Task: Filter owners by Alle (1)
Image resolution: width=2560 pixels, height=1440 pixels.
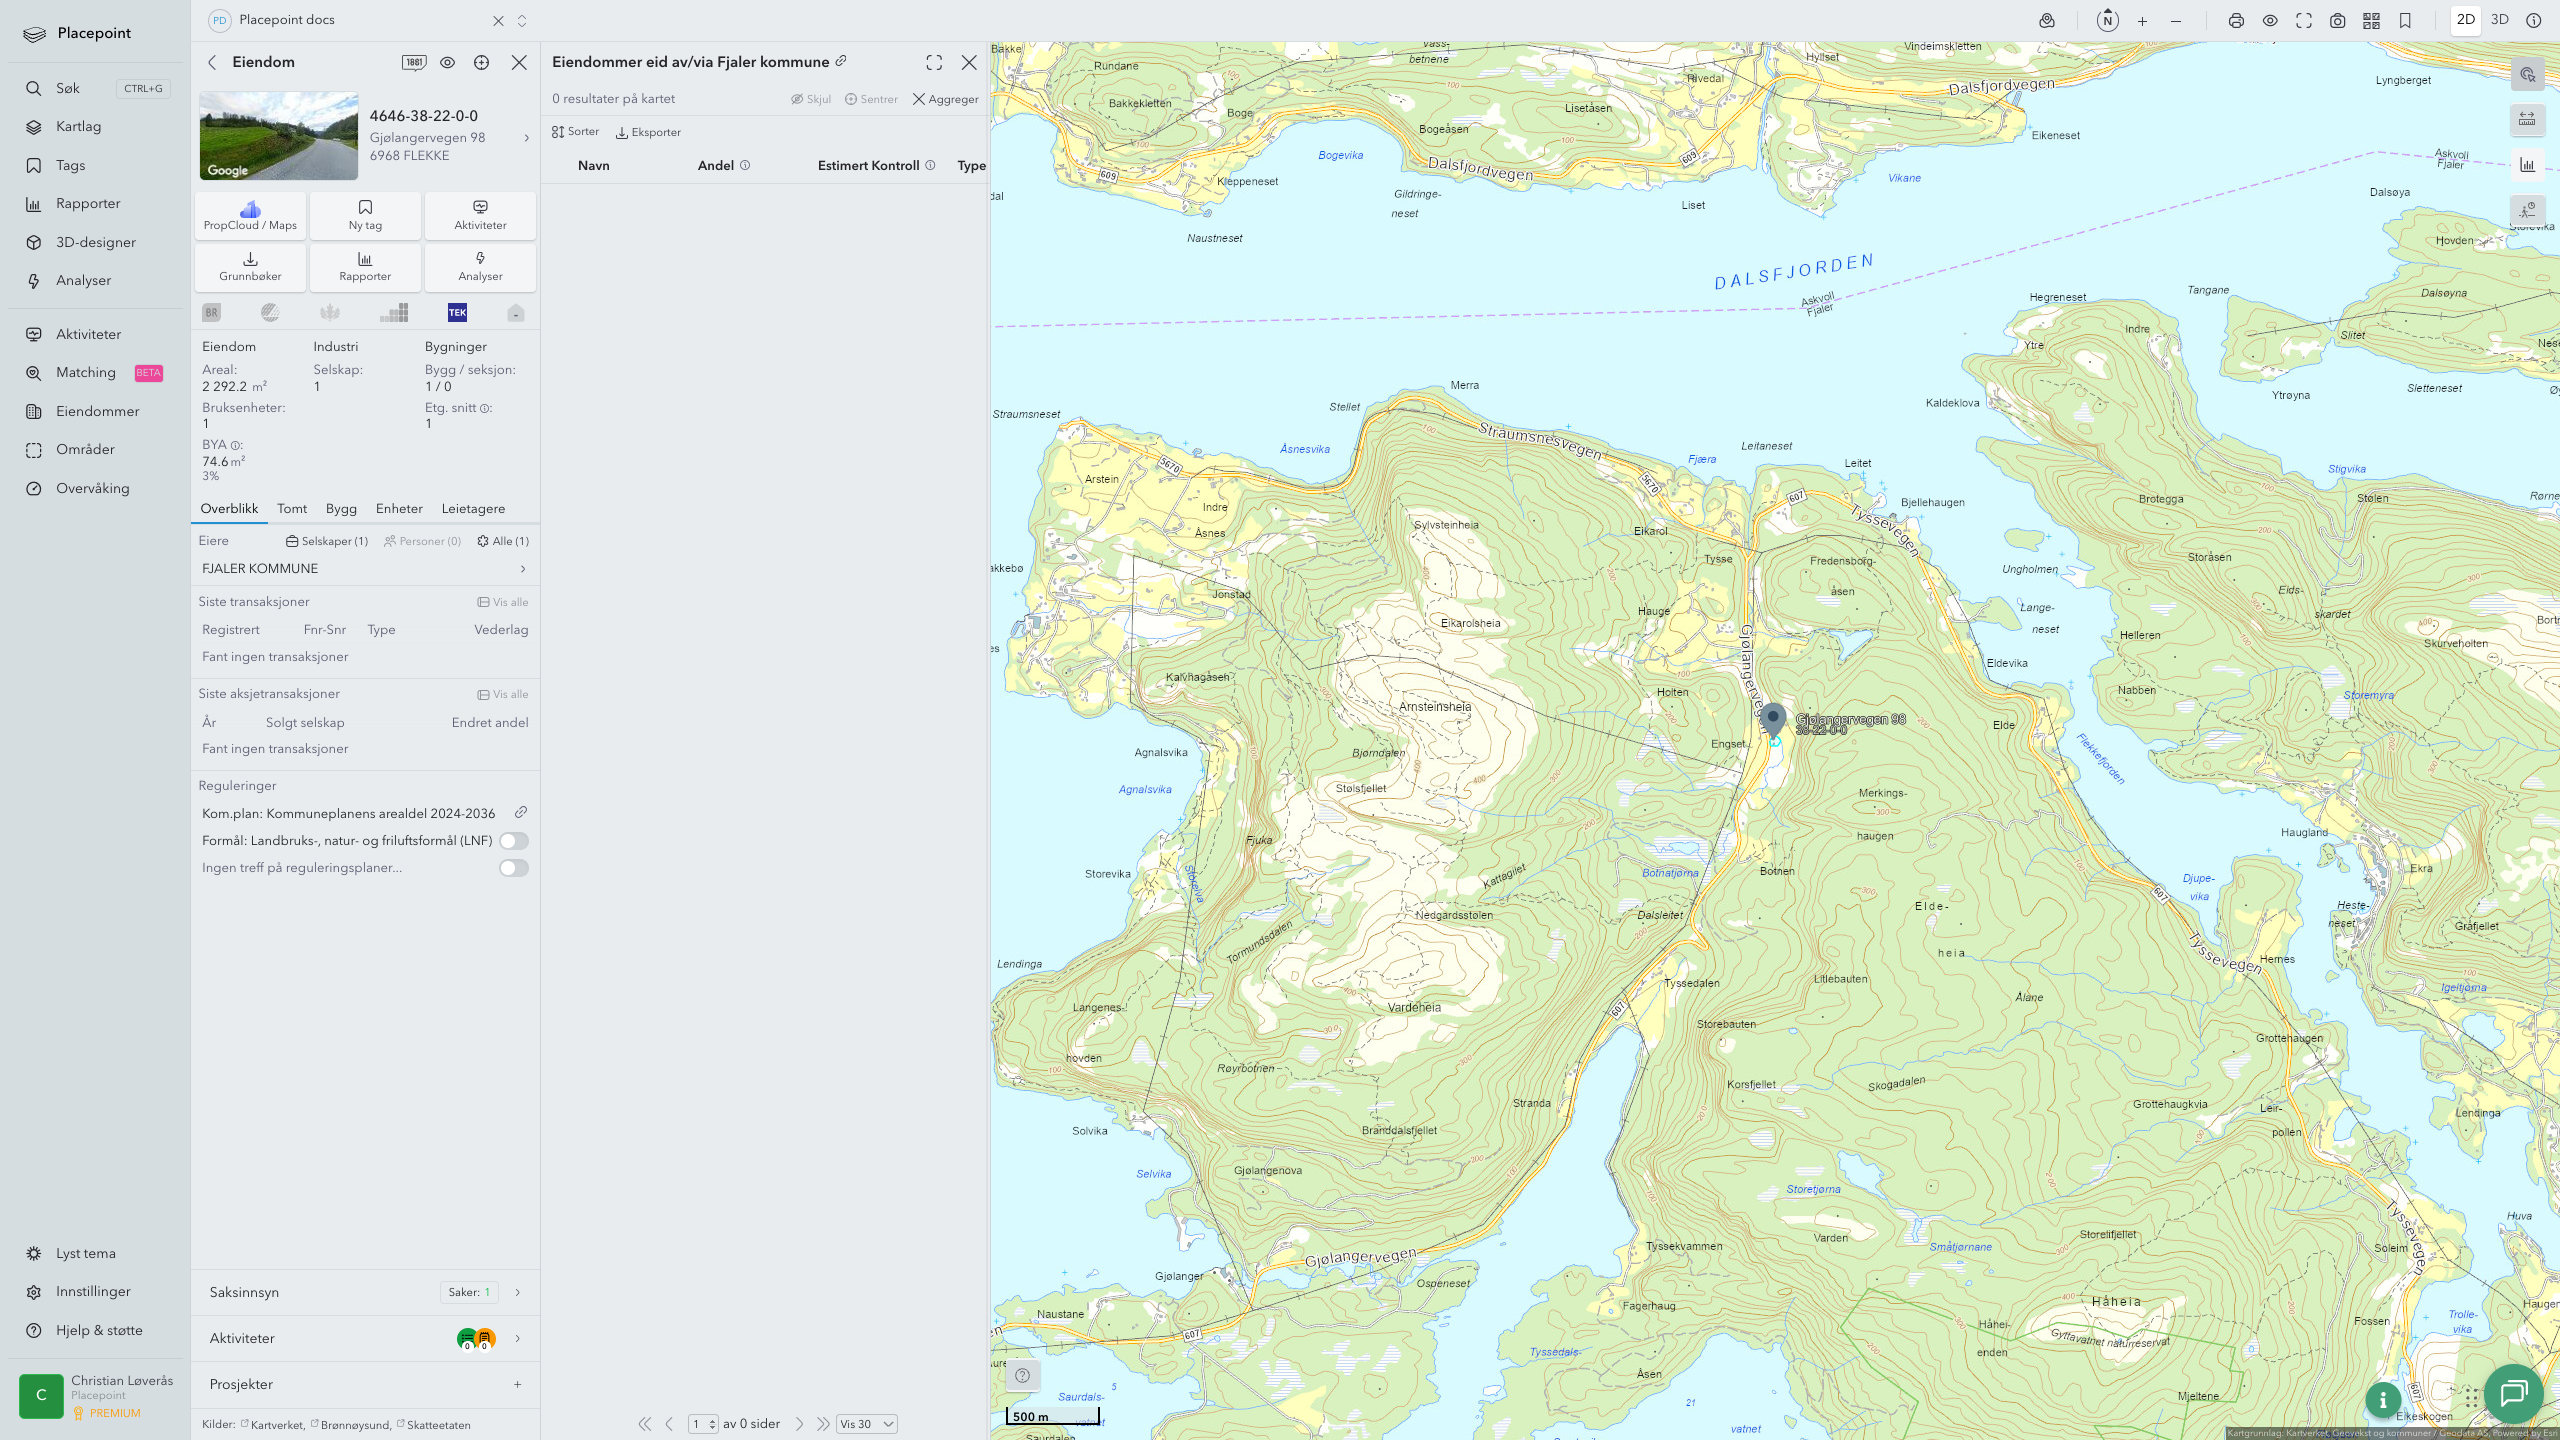Action: click(x=503, y=541)
